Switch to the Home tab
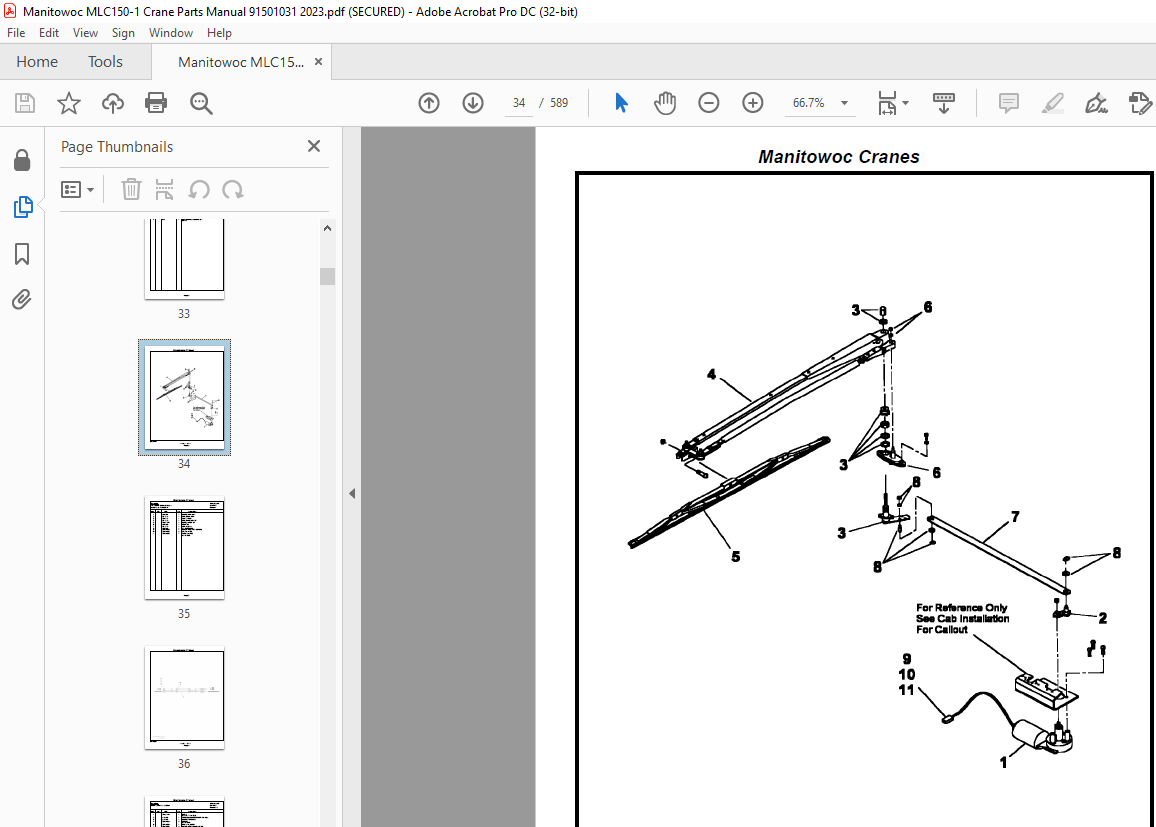The image size is (1156, 827). point(37,62)
